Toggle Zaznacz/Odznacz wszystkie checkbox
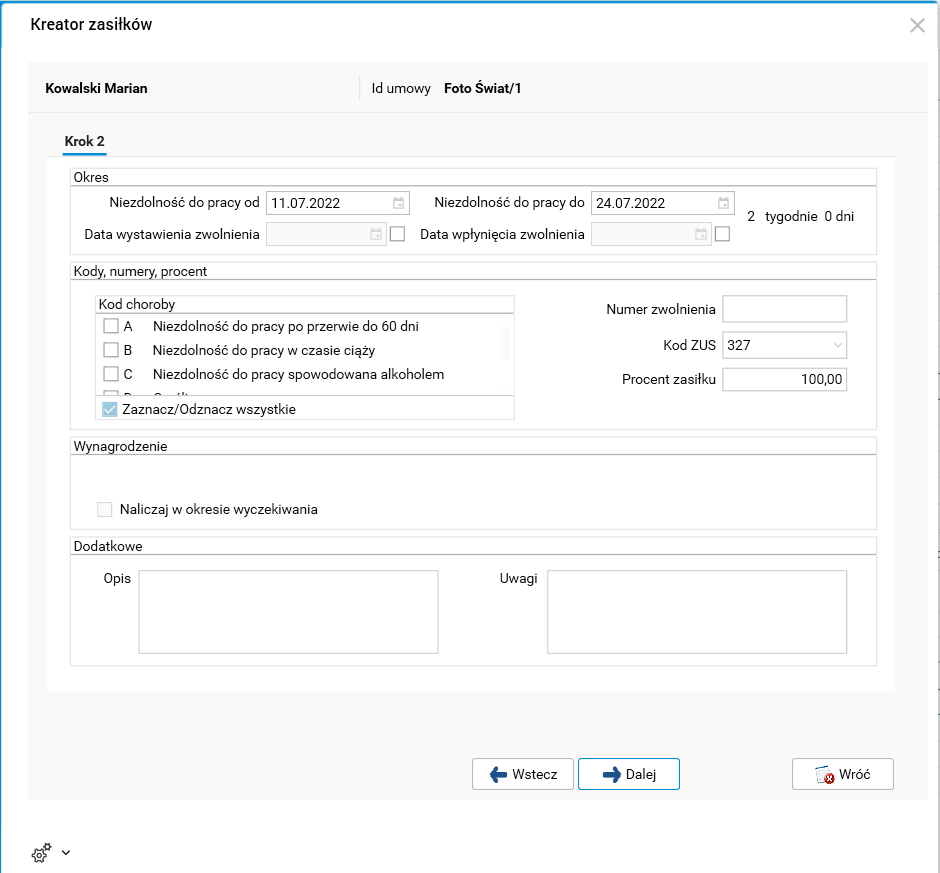This screenshot has width=940, height=873. pyautogui.click(x=111, y=409)
